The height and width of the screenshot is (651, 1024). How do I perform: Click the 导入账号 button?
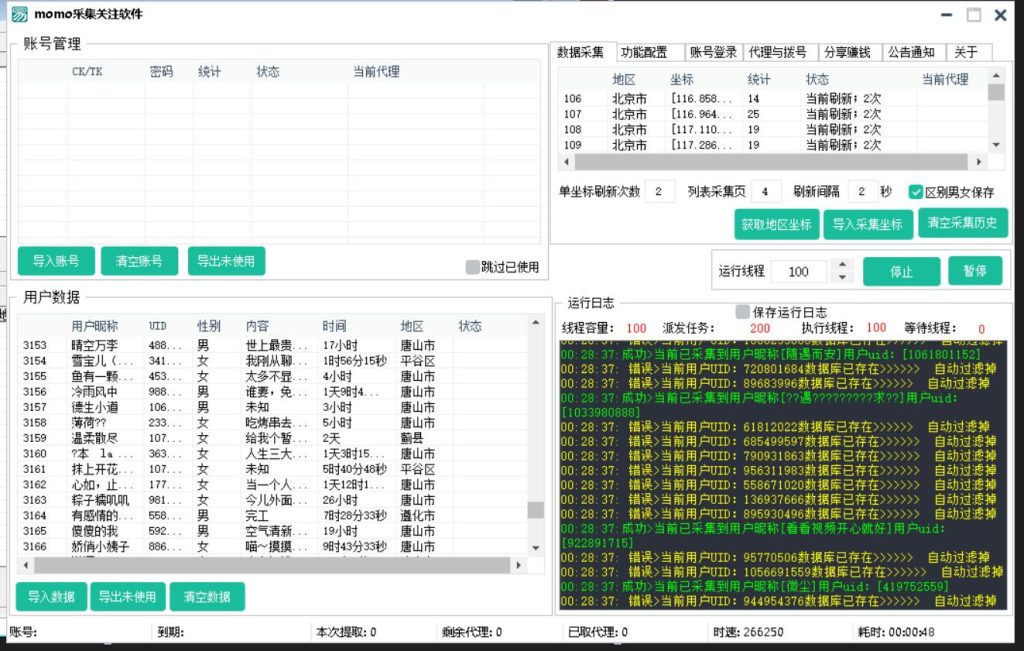pyautogui.click(x=56, y=261)
